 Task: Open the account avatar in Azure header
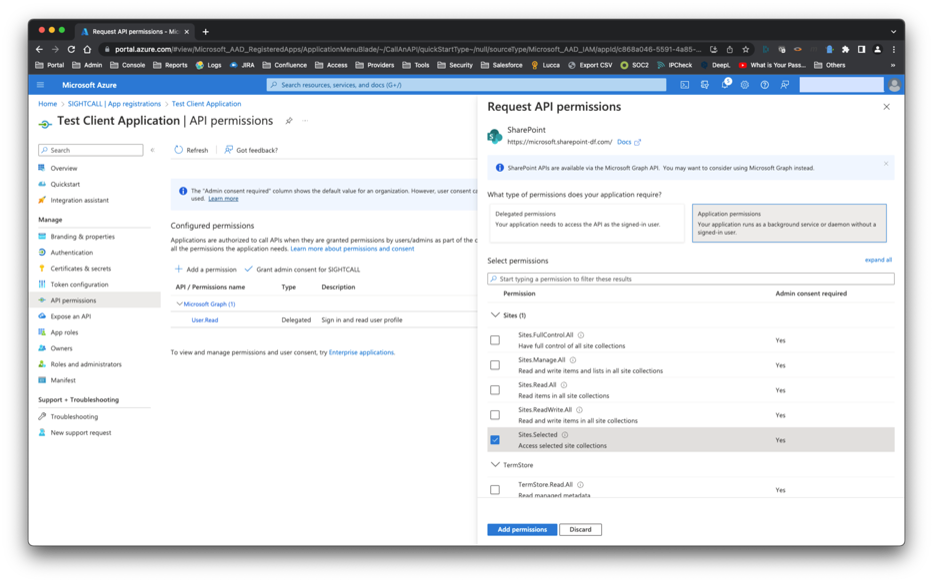(x=894, y=85)
